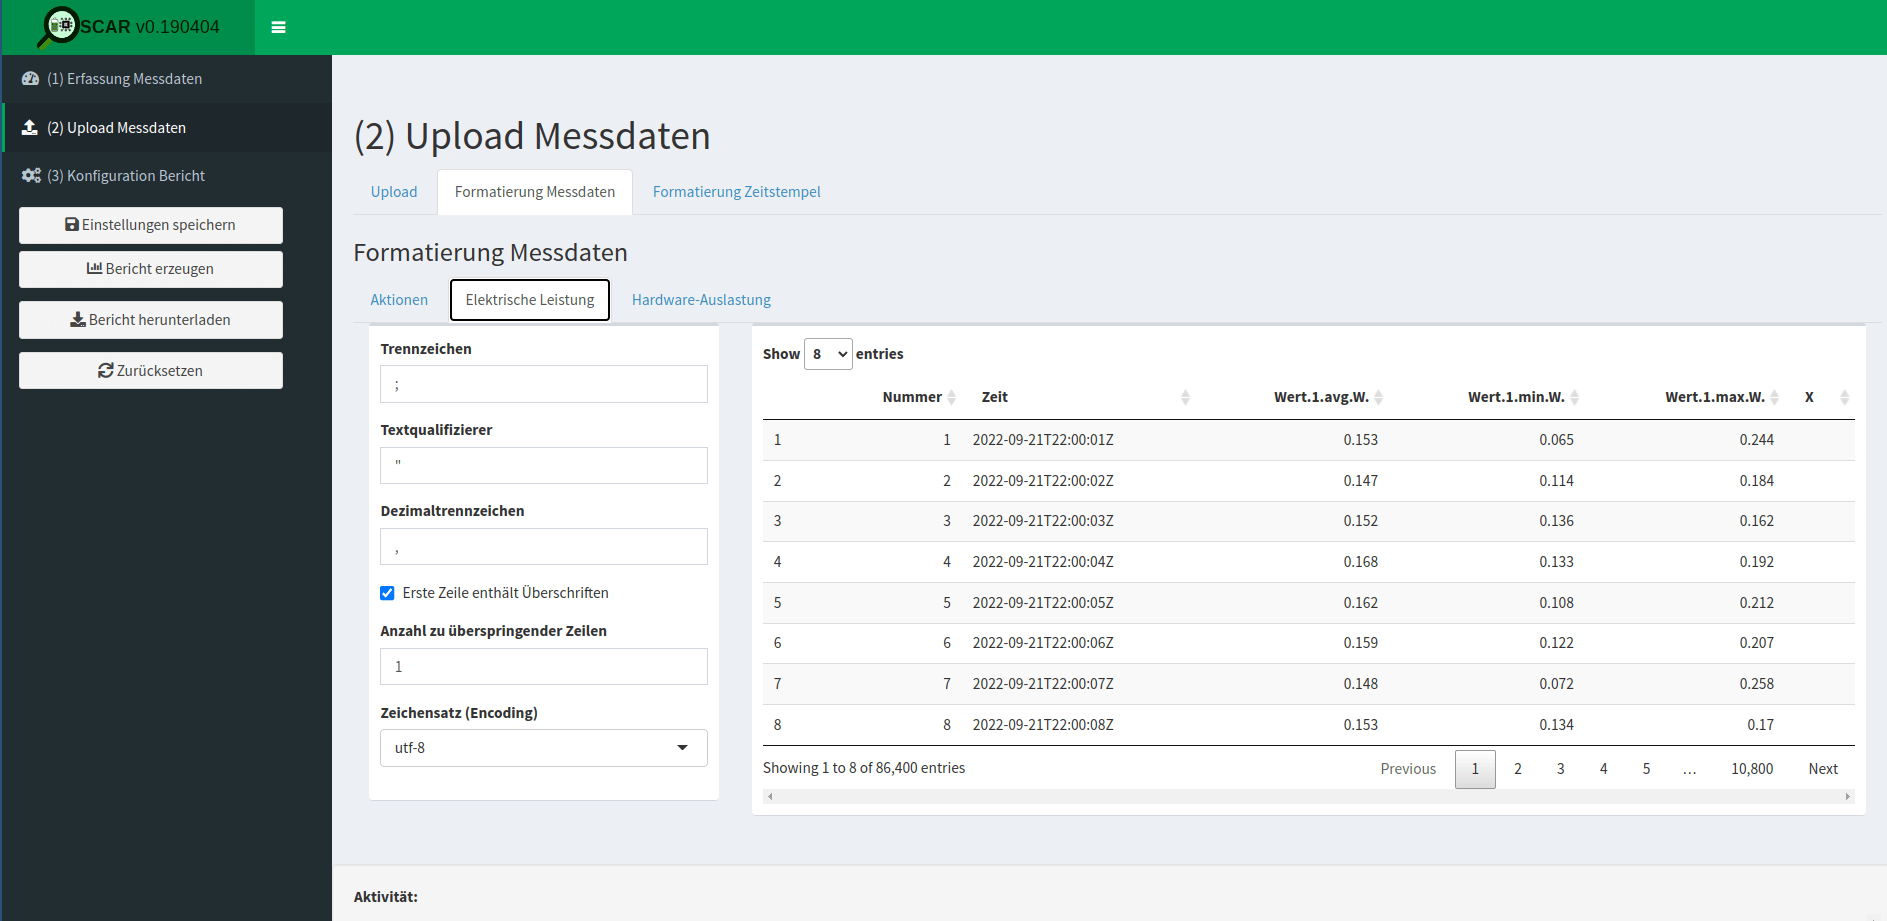Click the sort icon beside Wert.1.max.W.
1887x921 pixels.
[x=1773, y=396]
